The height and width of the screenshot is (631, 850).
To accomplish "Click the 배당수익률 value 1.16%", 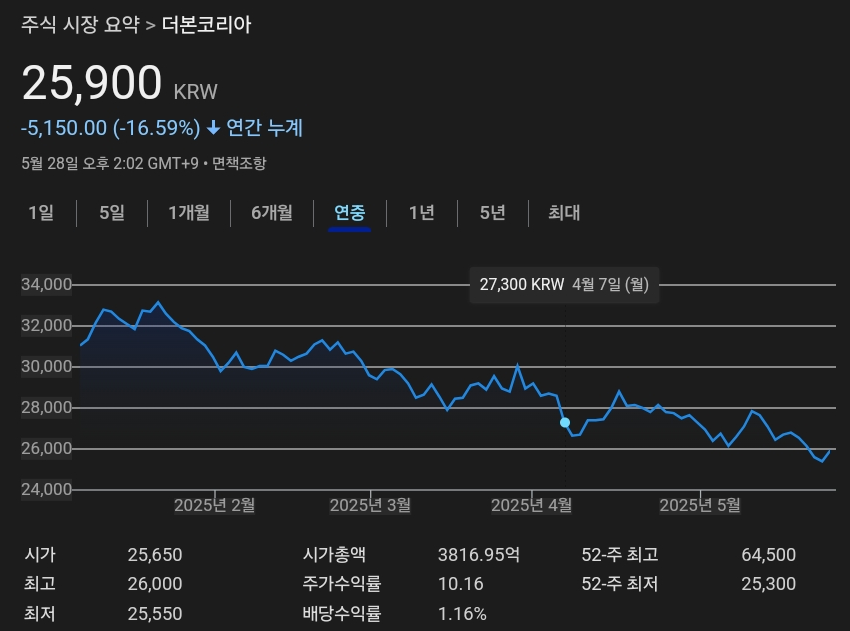I will pos(463,614).
